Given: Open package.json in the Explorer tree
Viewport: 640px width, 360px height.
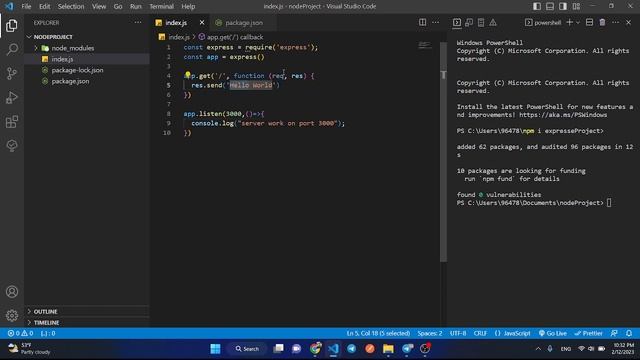Looking at the screenshot, I should pos(87,81).
